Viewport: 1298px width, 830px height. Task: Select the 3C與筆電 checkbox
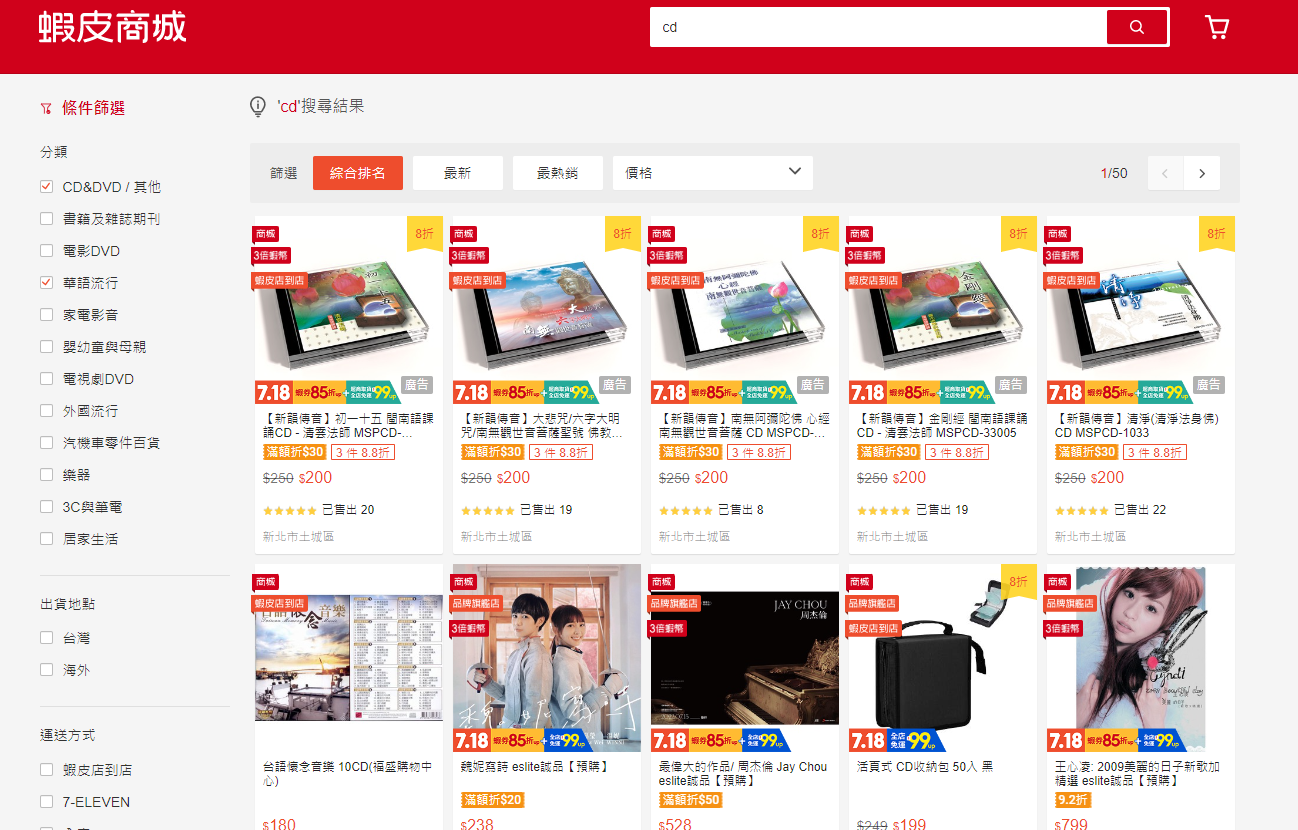tap(46, 507)
